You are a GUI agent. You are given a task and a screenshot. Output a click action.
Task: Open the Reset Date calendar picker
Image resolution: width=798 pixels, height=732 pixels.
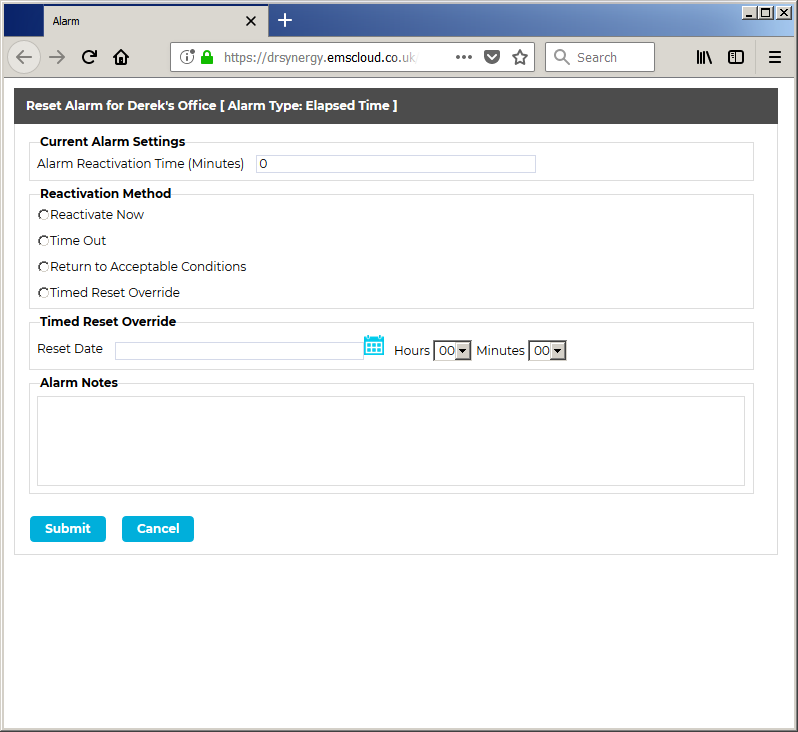pyautogui.click(x=373, y=346)
